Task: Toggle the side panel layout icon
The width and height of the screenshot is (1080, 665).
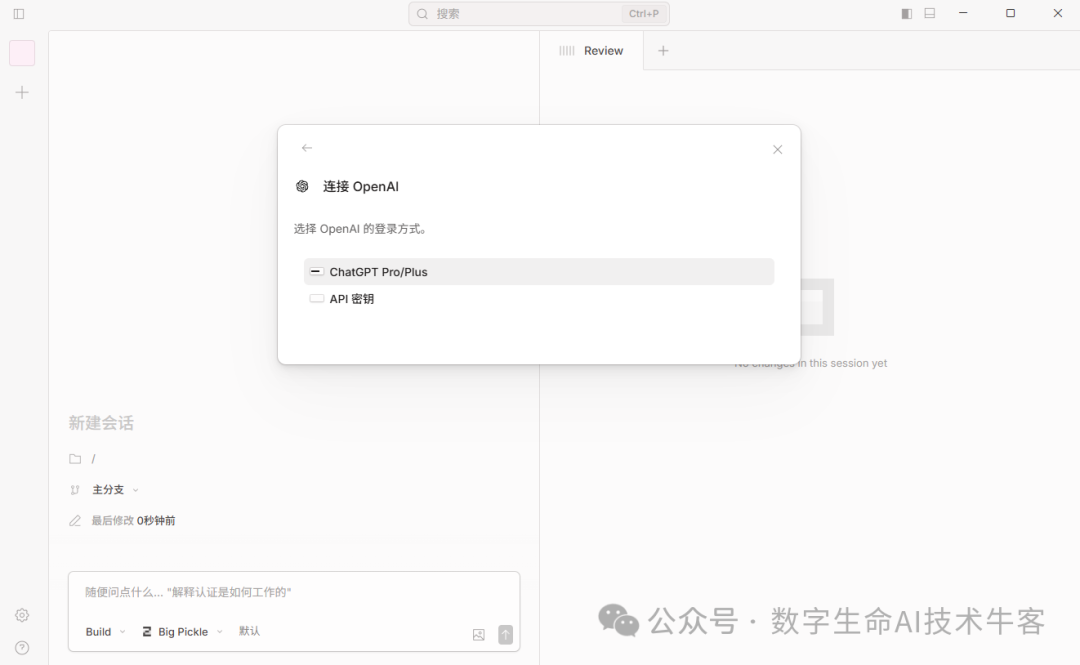Action: point(906,14)
